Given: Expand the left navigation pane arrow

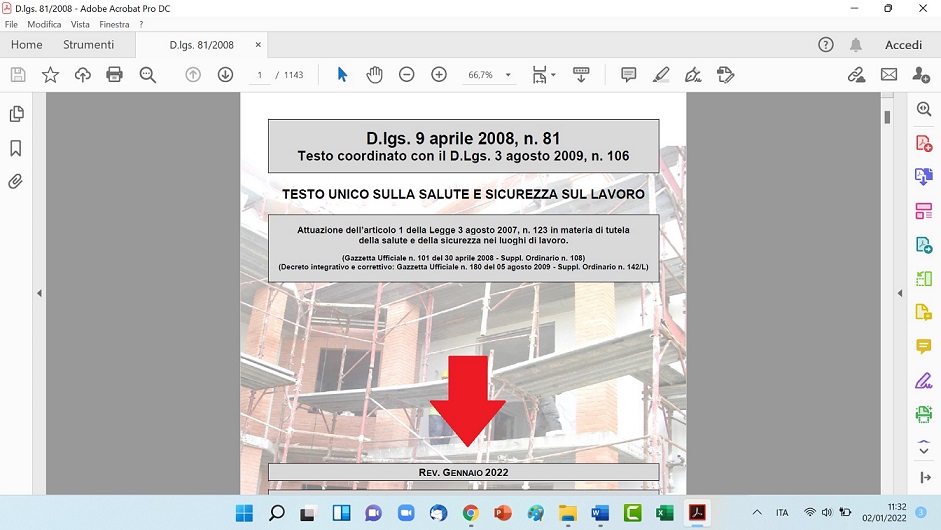Looking at the screenshot, I should coord(39,293).
